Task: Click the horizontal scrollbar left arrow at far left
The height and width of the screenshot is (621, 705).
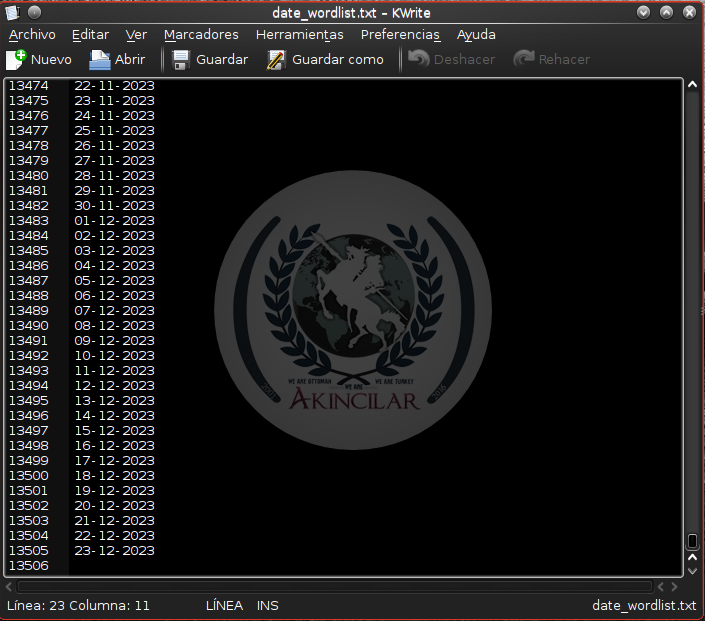Action: pos(9,586)
